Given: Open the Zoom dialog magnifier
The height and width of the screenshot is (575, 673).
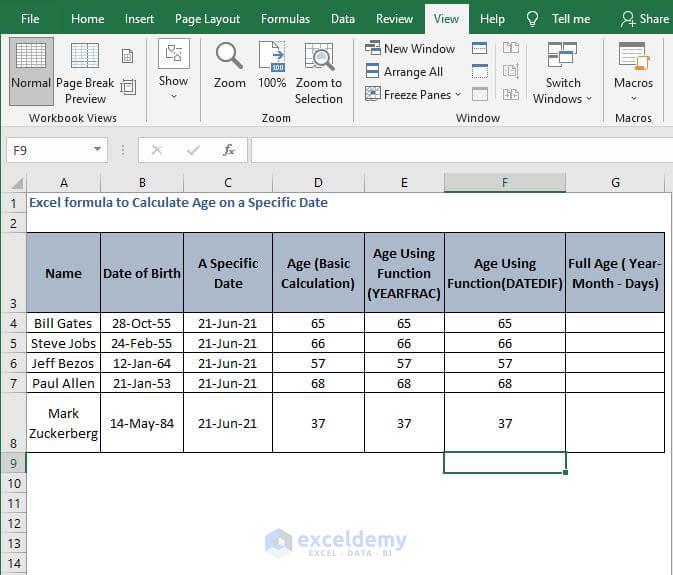Looking at the screenshot, I should (230, 65).
